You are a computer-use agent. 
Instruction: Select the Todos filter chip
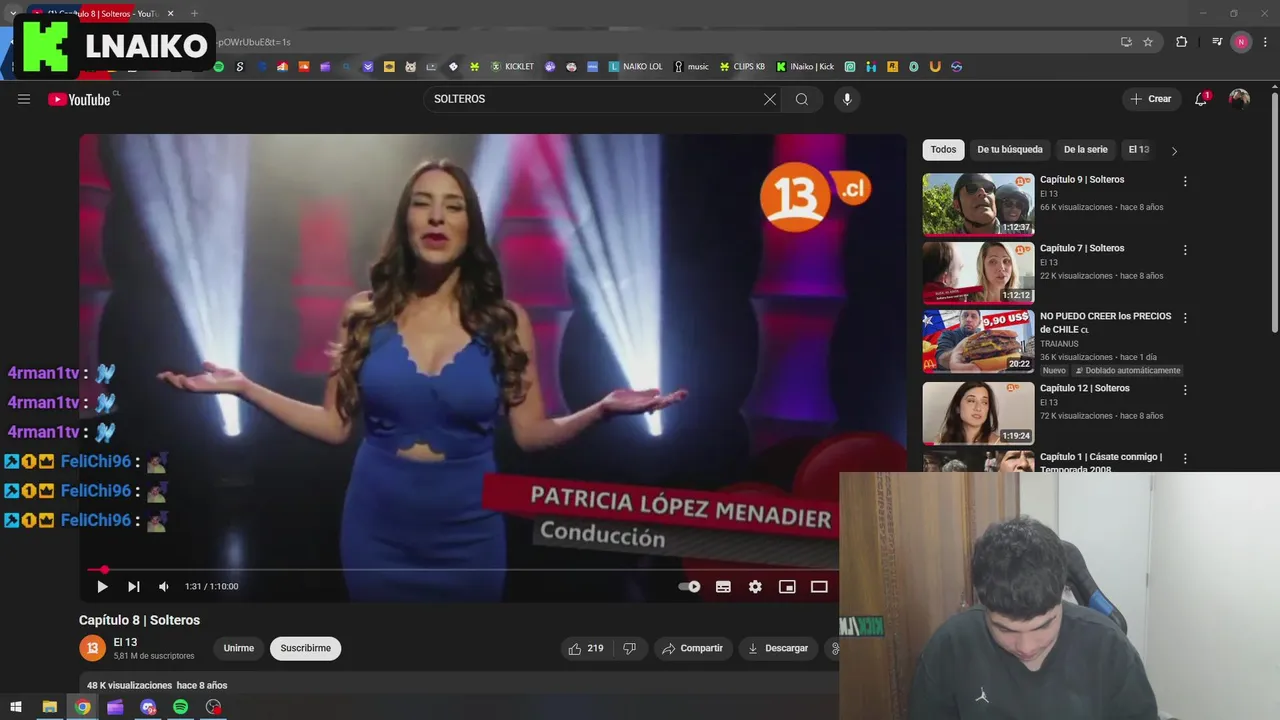tap(943, 150)
